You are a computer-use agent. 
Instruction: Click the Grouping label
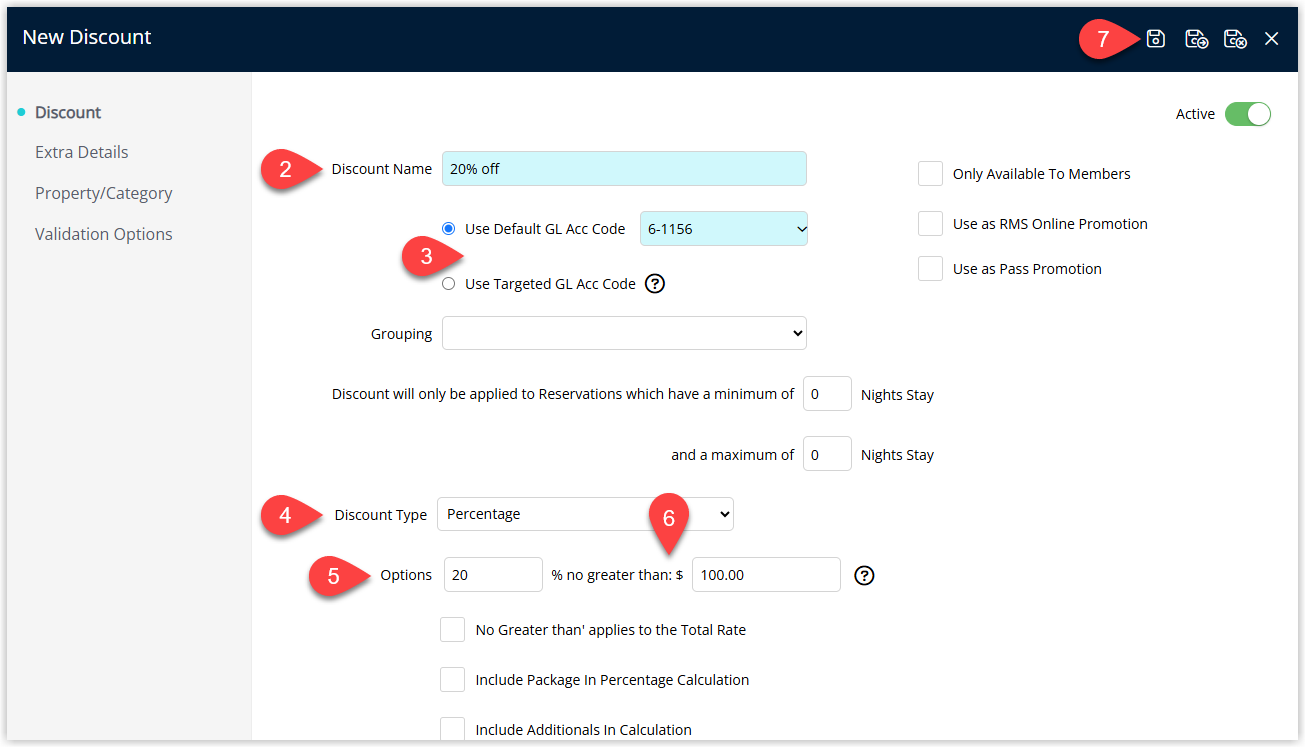tap(402, 334)
